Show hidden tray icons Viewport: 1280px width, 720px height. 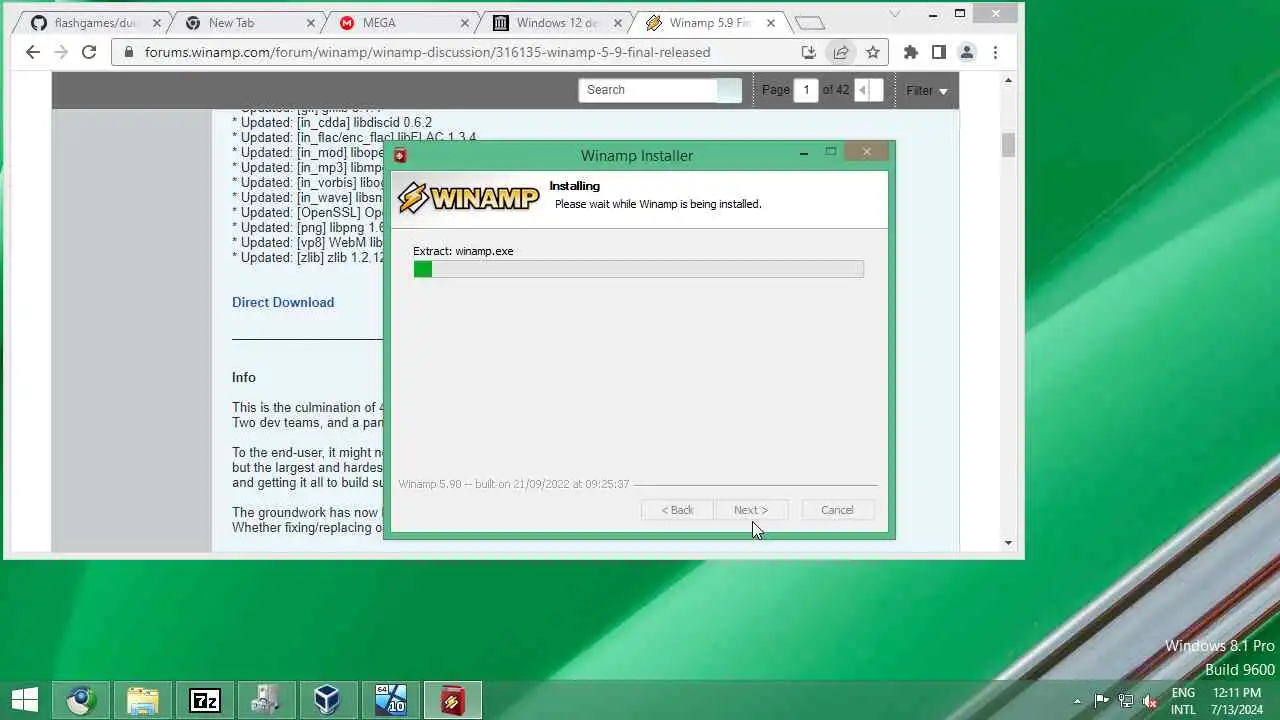pos(1077,701)
